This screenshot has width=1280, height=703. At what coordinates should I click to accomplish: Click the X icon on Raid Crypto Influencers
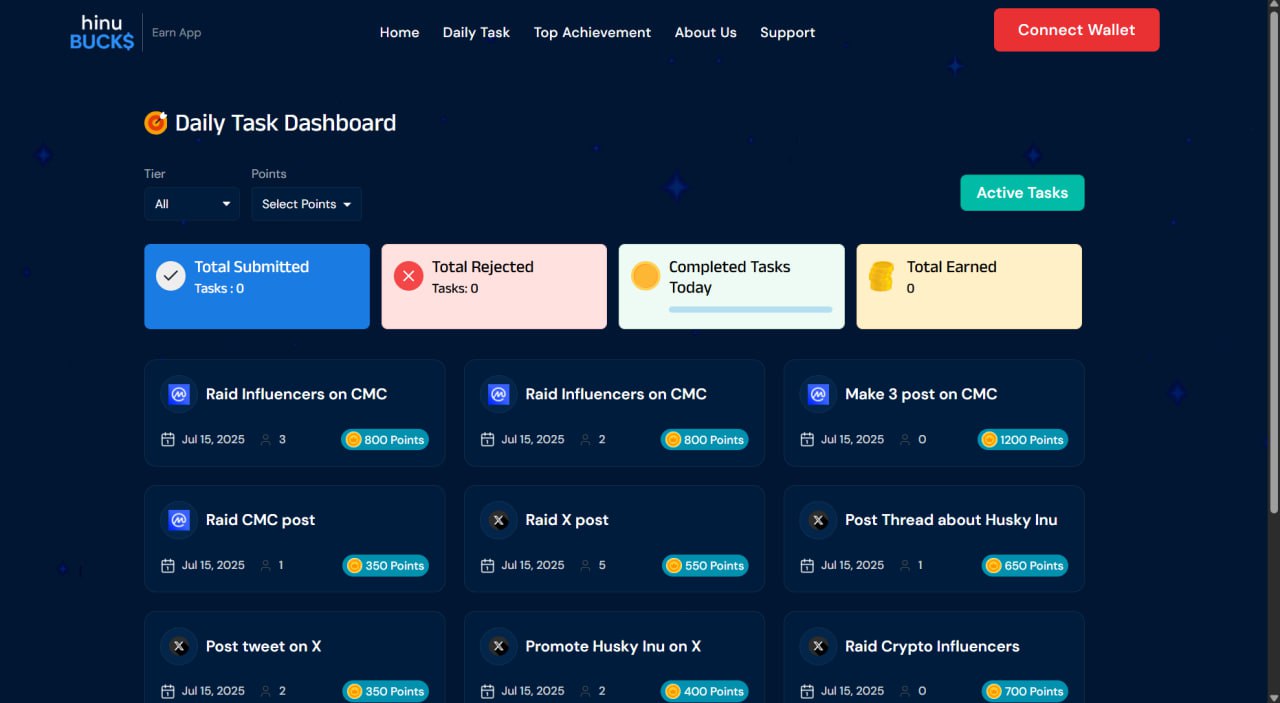tap(818, 646)
